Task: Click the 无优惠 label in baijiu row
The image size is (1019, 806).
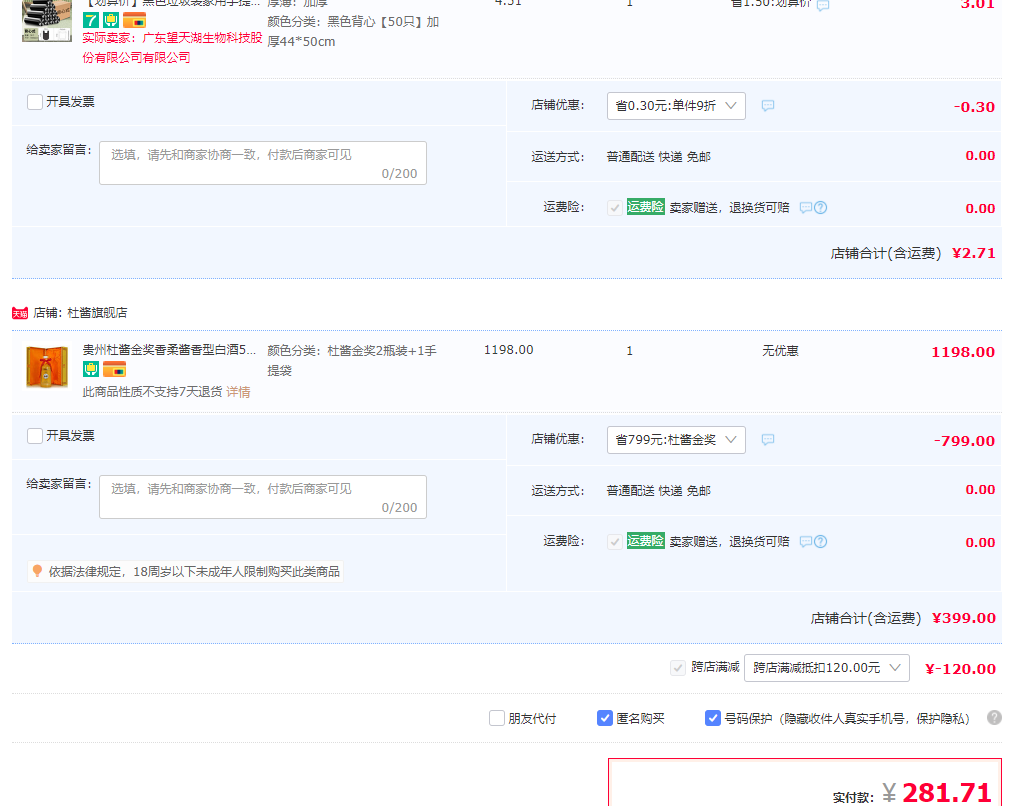Action: coord(780,351)
